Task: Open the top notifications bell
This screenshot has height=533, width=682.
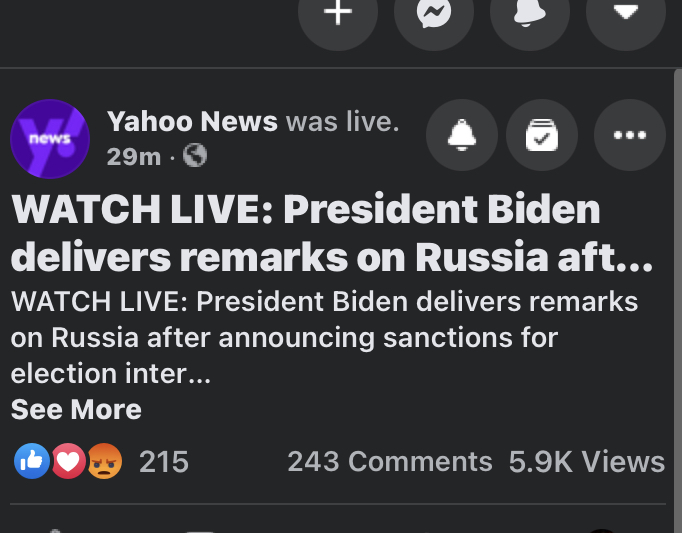Action: pyautogui.click(x=530, y=12)
